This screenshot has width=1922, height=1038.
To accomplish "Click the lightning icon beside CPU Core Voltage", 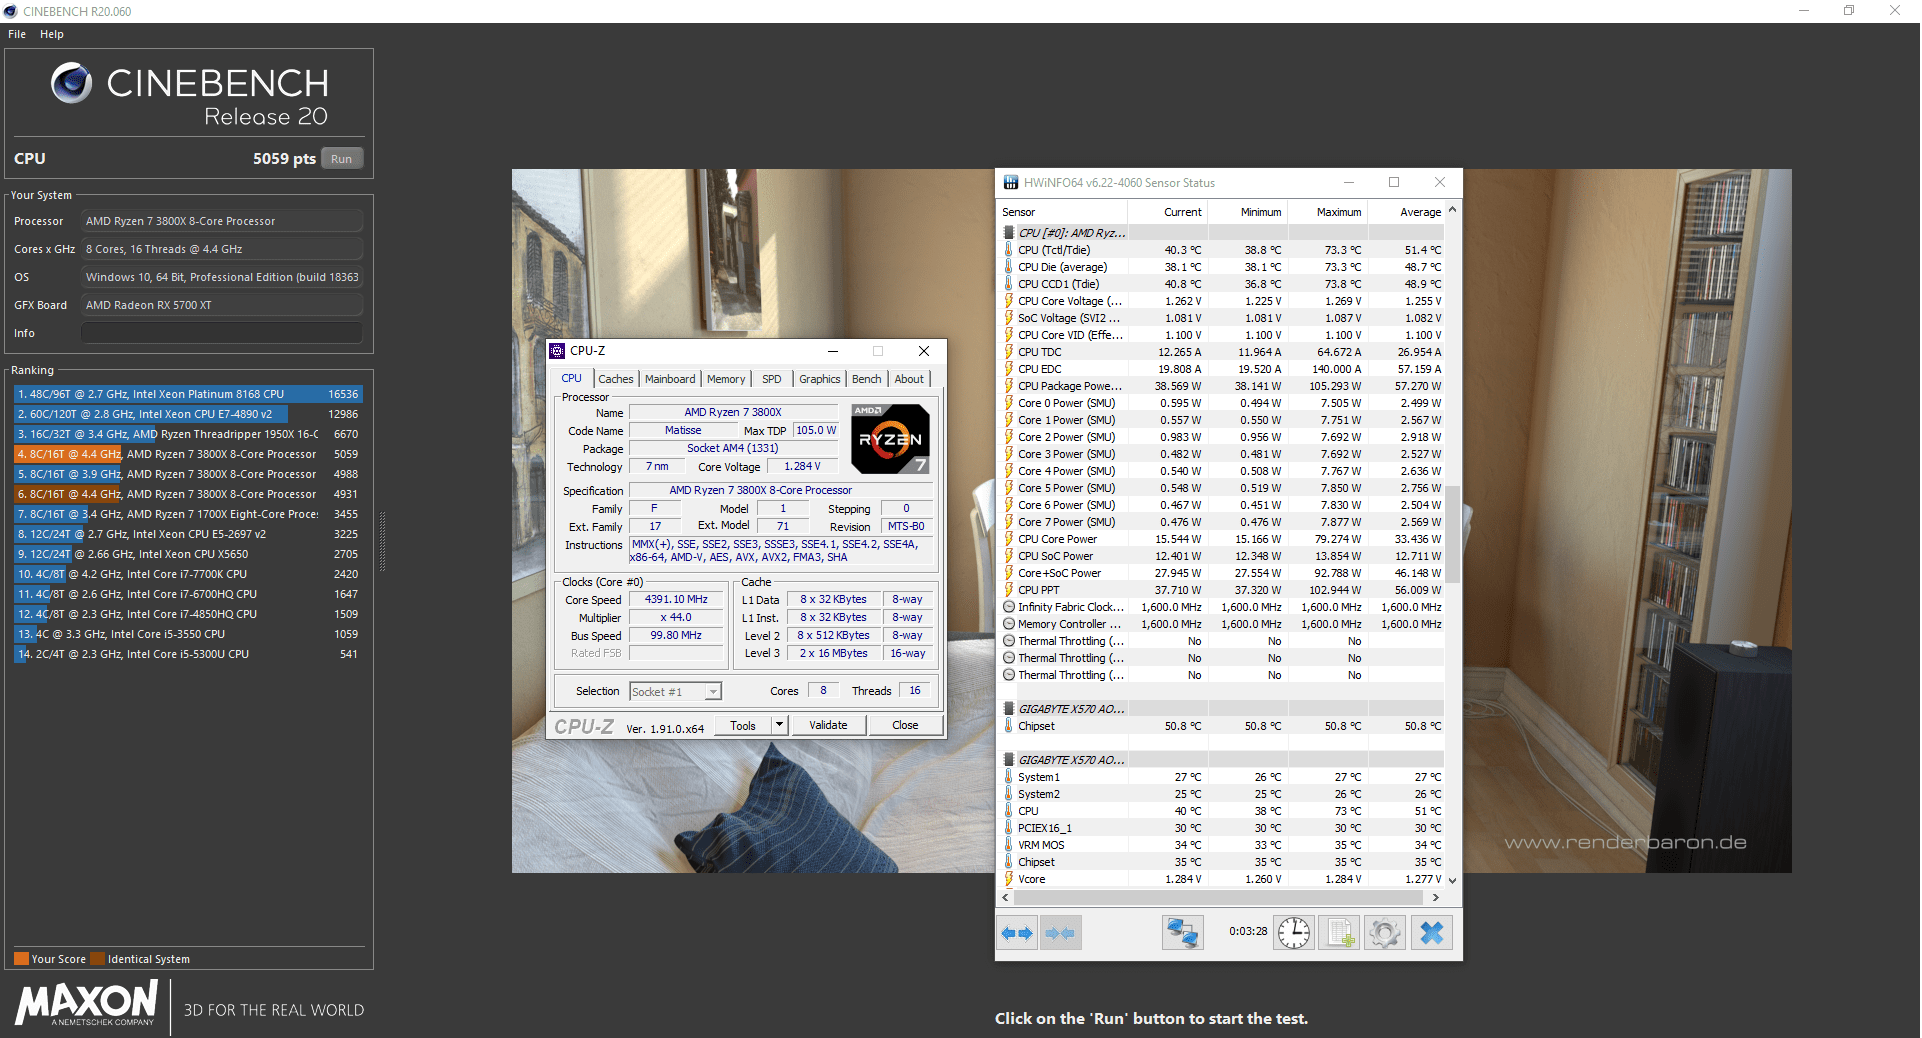I will coord(1009,301).
